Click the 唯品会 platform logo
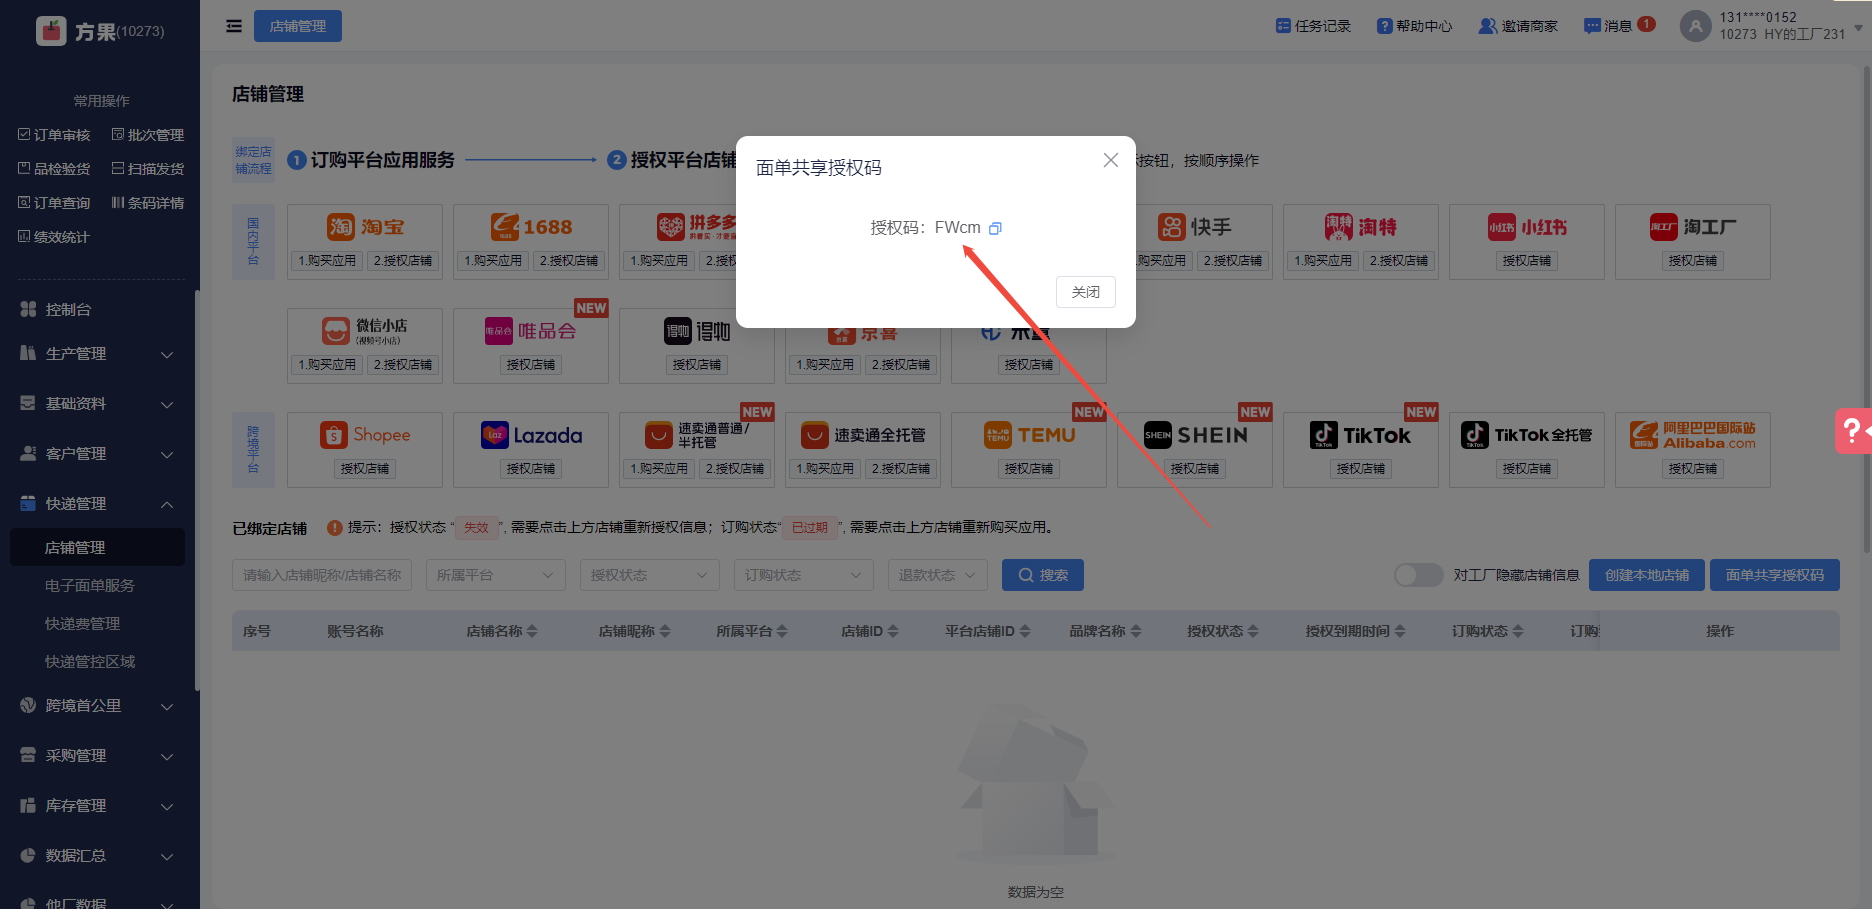1872x909 pixels. pos(531,331)
